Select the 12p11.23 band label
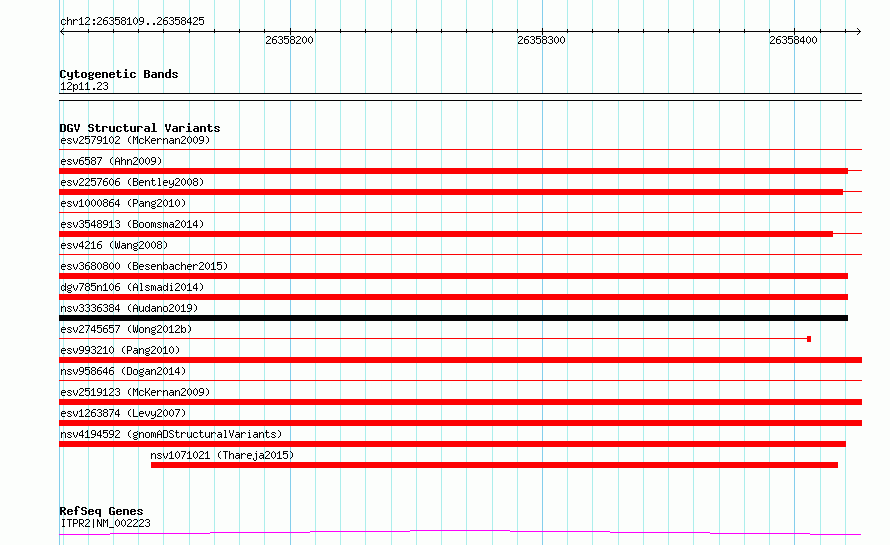 84,86
